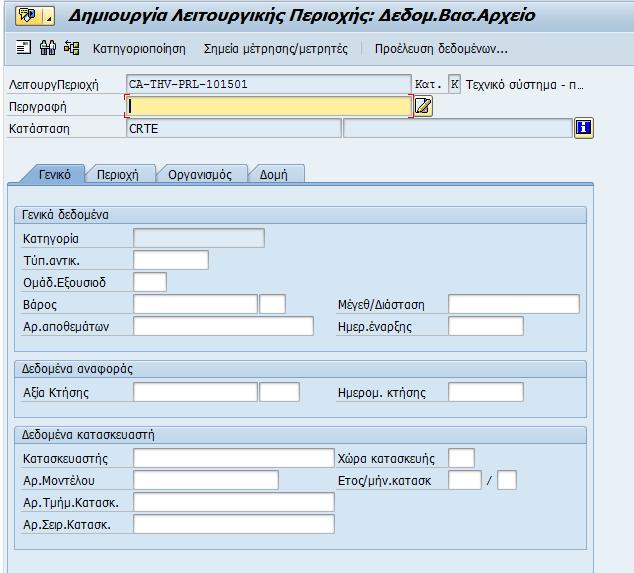Open Σημεία μέτρησης/μετρητές
This screenshot has height=573, width=634.
coord(275,49)
